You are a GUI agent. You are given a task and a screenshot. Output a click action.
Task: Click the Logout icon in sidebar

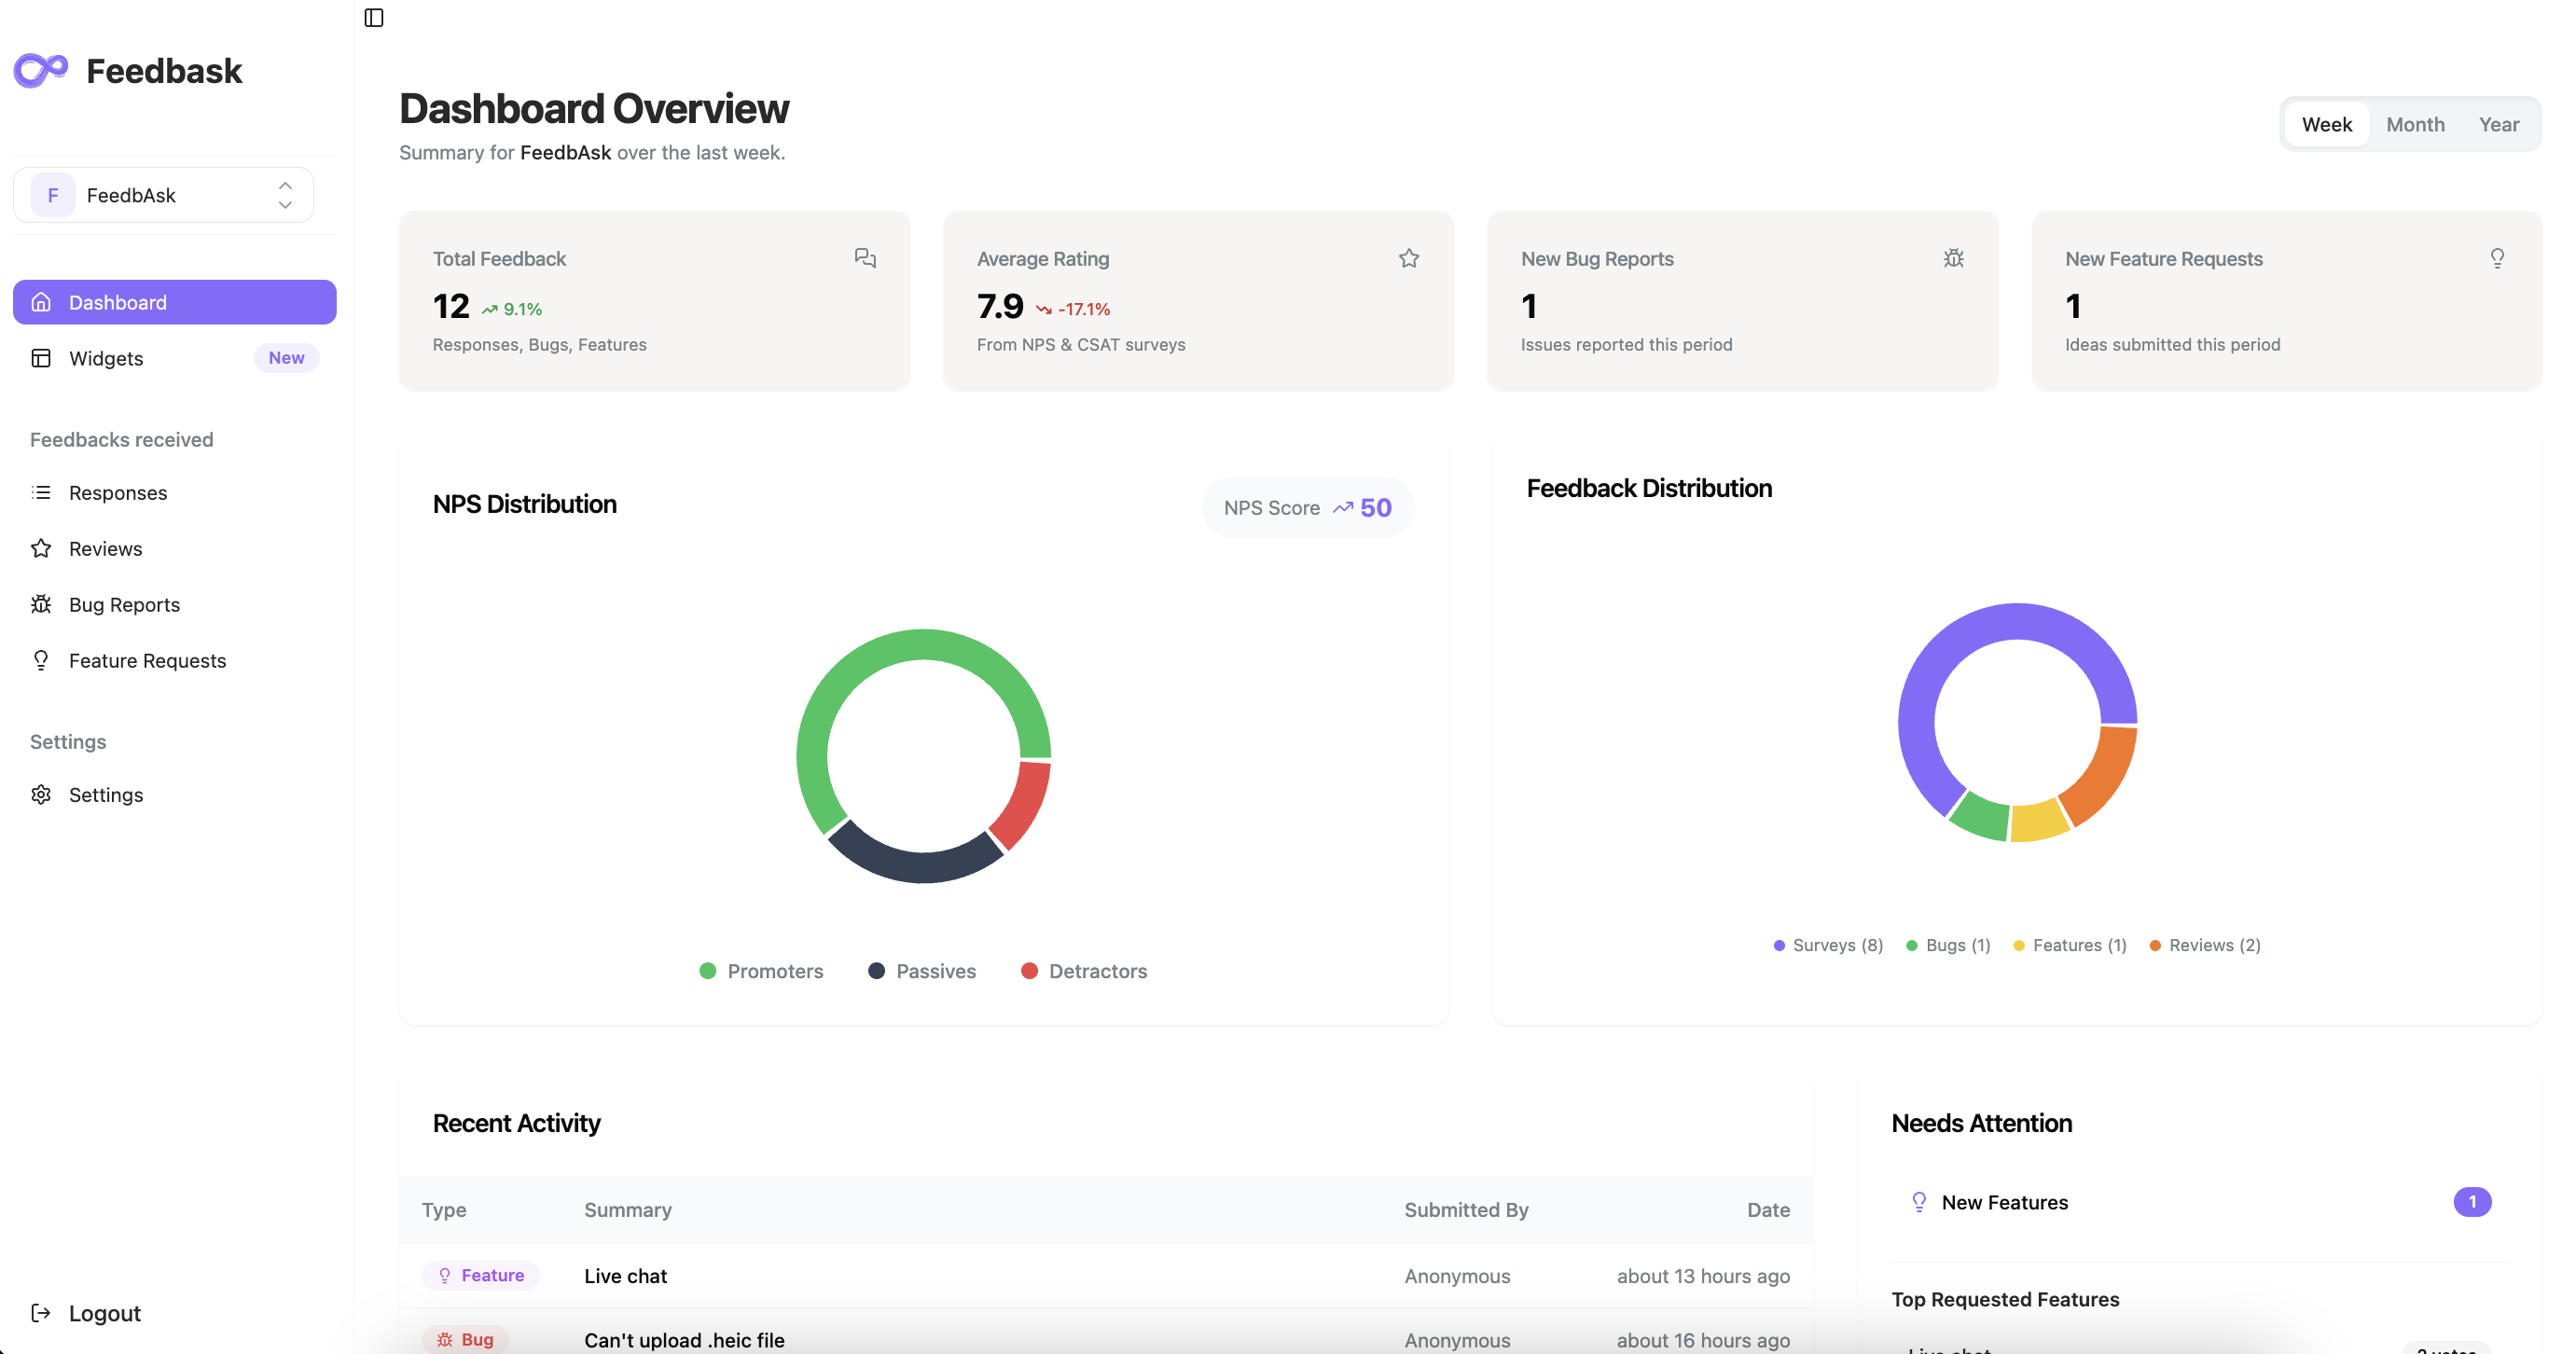click(x=41, y=1312)
